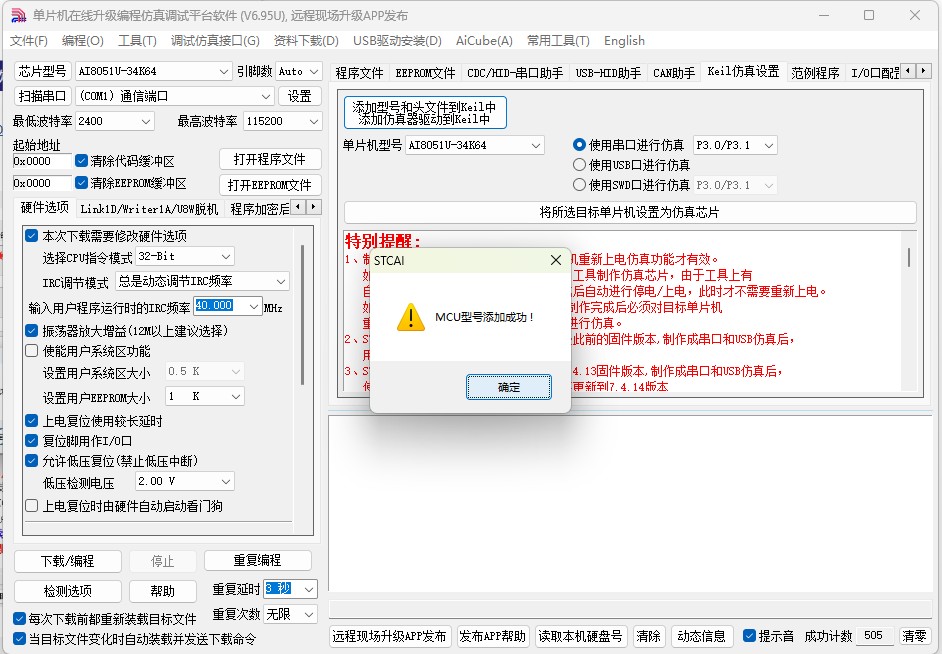
Task: Switch to CAN助手 tab
Action: 673,73
